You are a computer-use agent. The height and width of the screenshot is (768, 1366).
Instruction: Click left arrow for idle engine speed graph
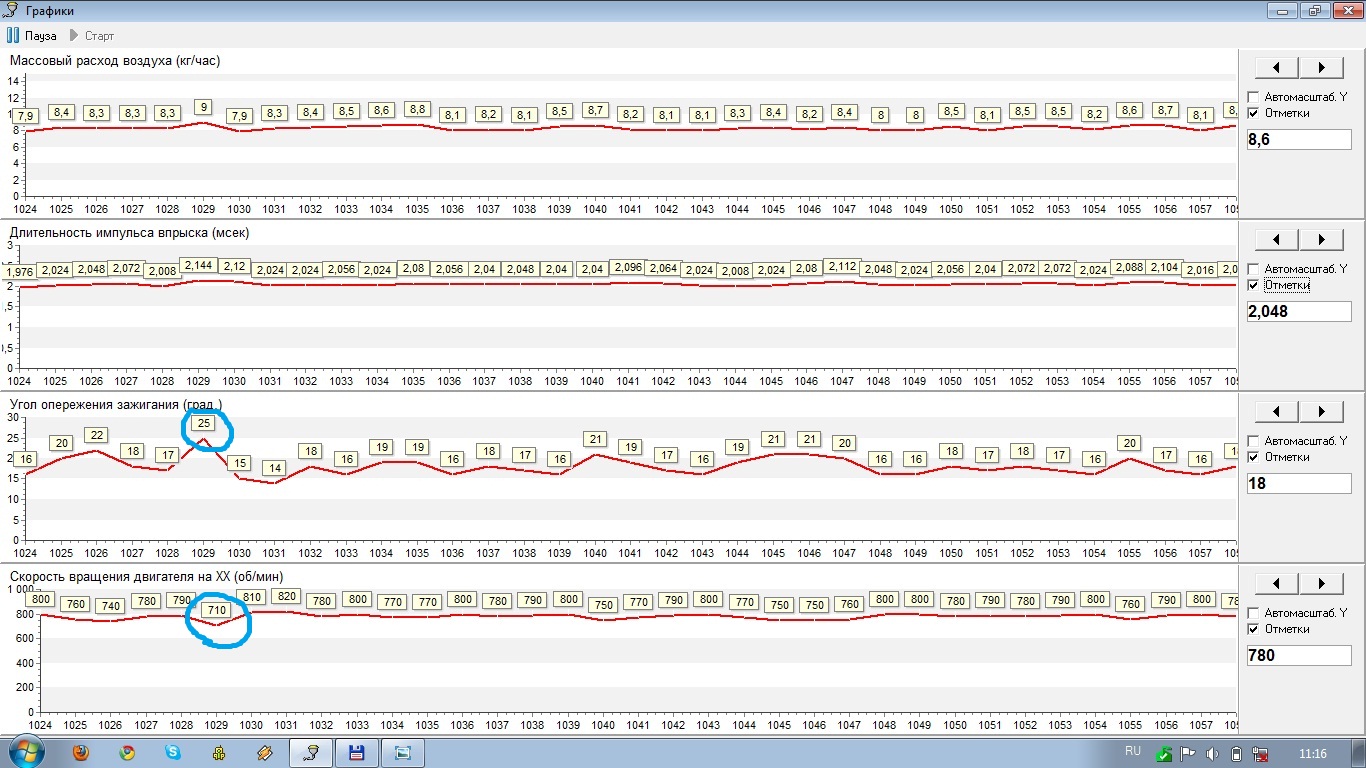1277,583
